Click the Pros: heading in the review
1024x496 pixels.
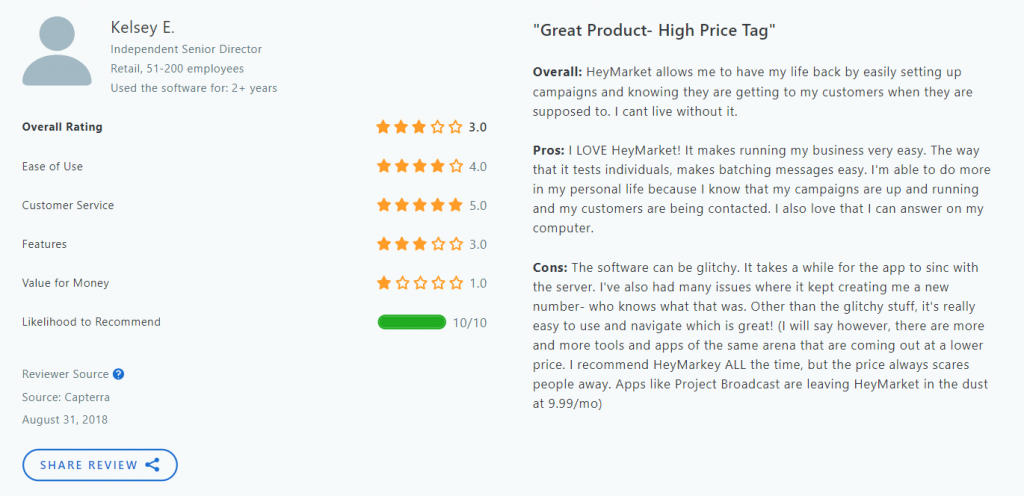point(549,151)
